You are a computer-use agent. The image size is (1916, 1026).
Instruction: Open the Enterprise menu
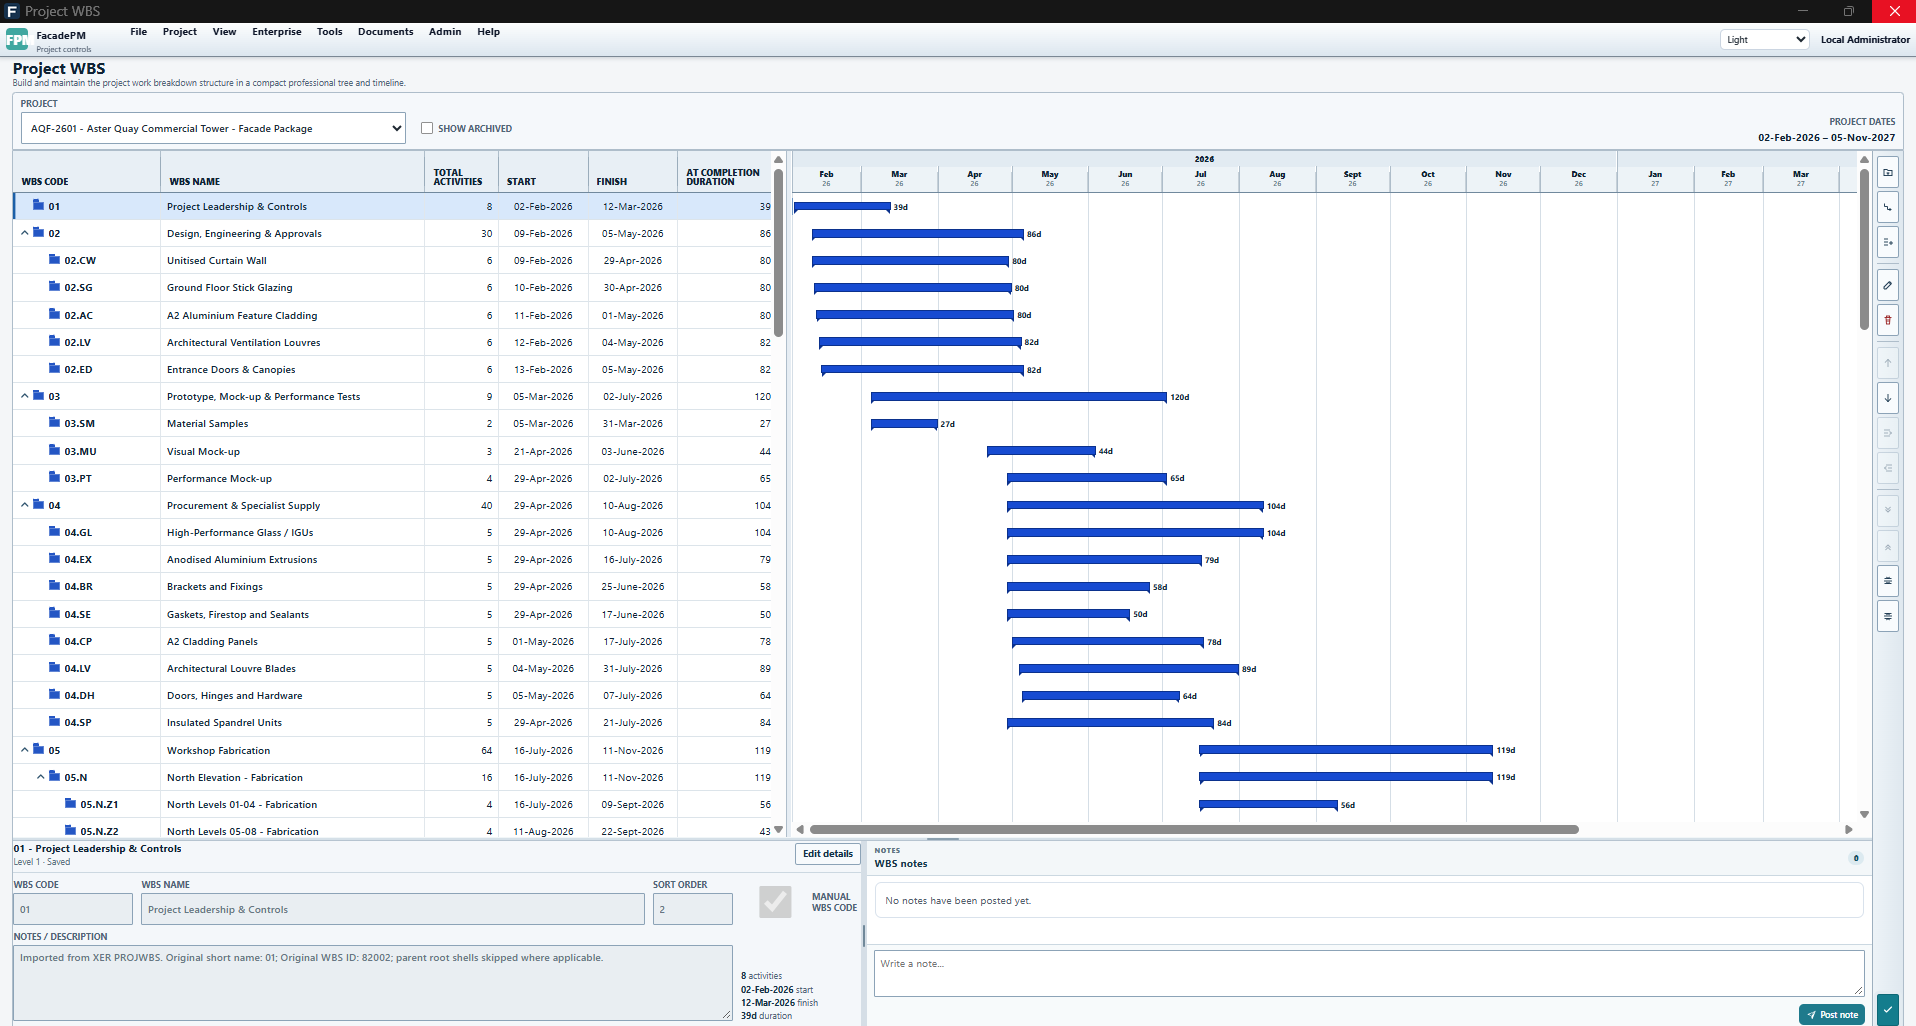[x=277, y=32]
